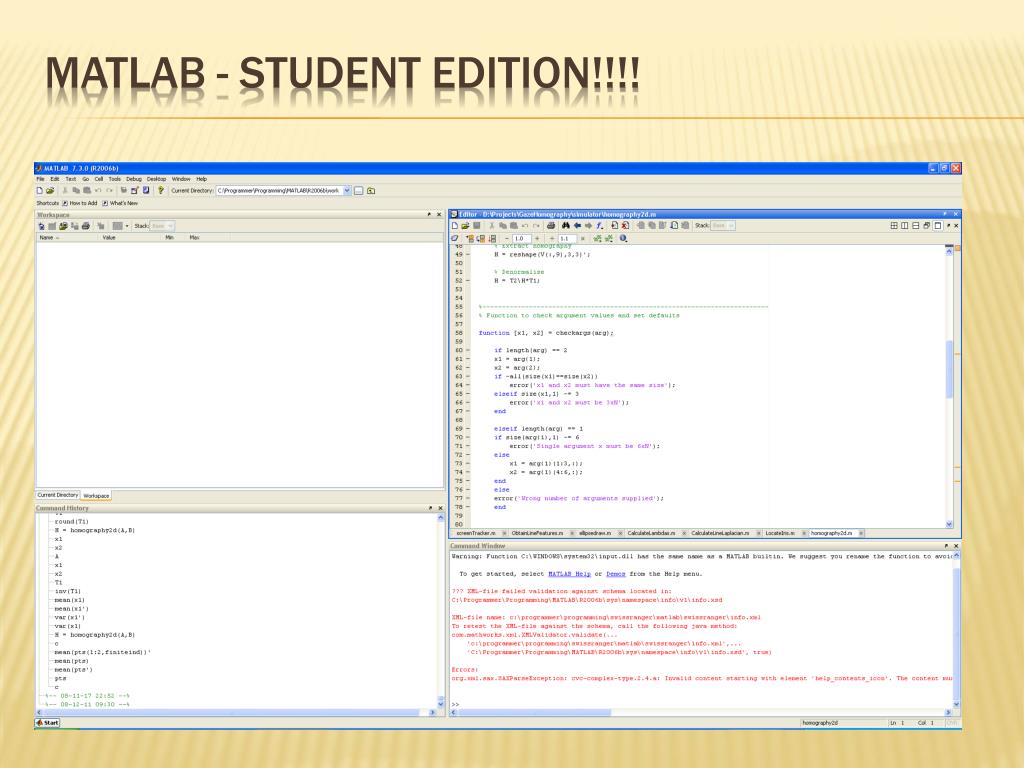The image size is (1024, 768).
Task: Click the Print icon in Workspace toolbar
Action: point(86,226)
